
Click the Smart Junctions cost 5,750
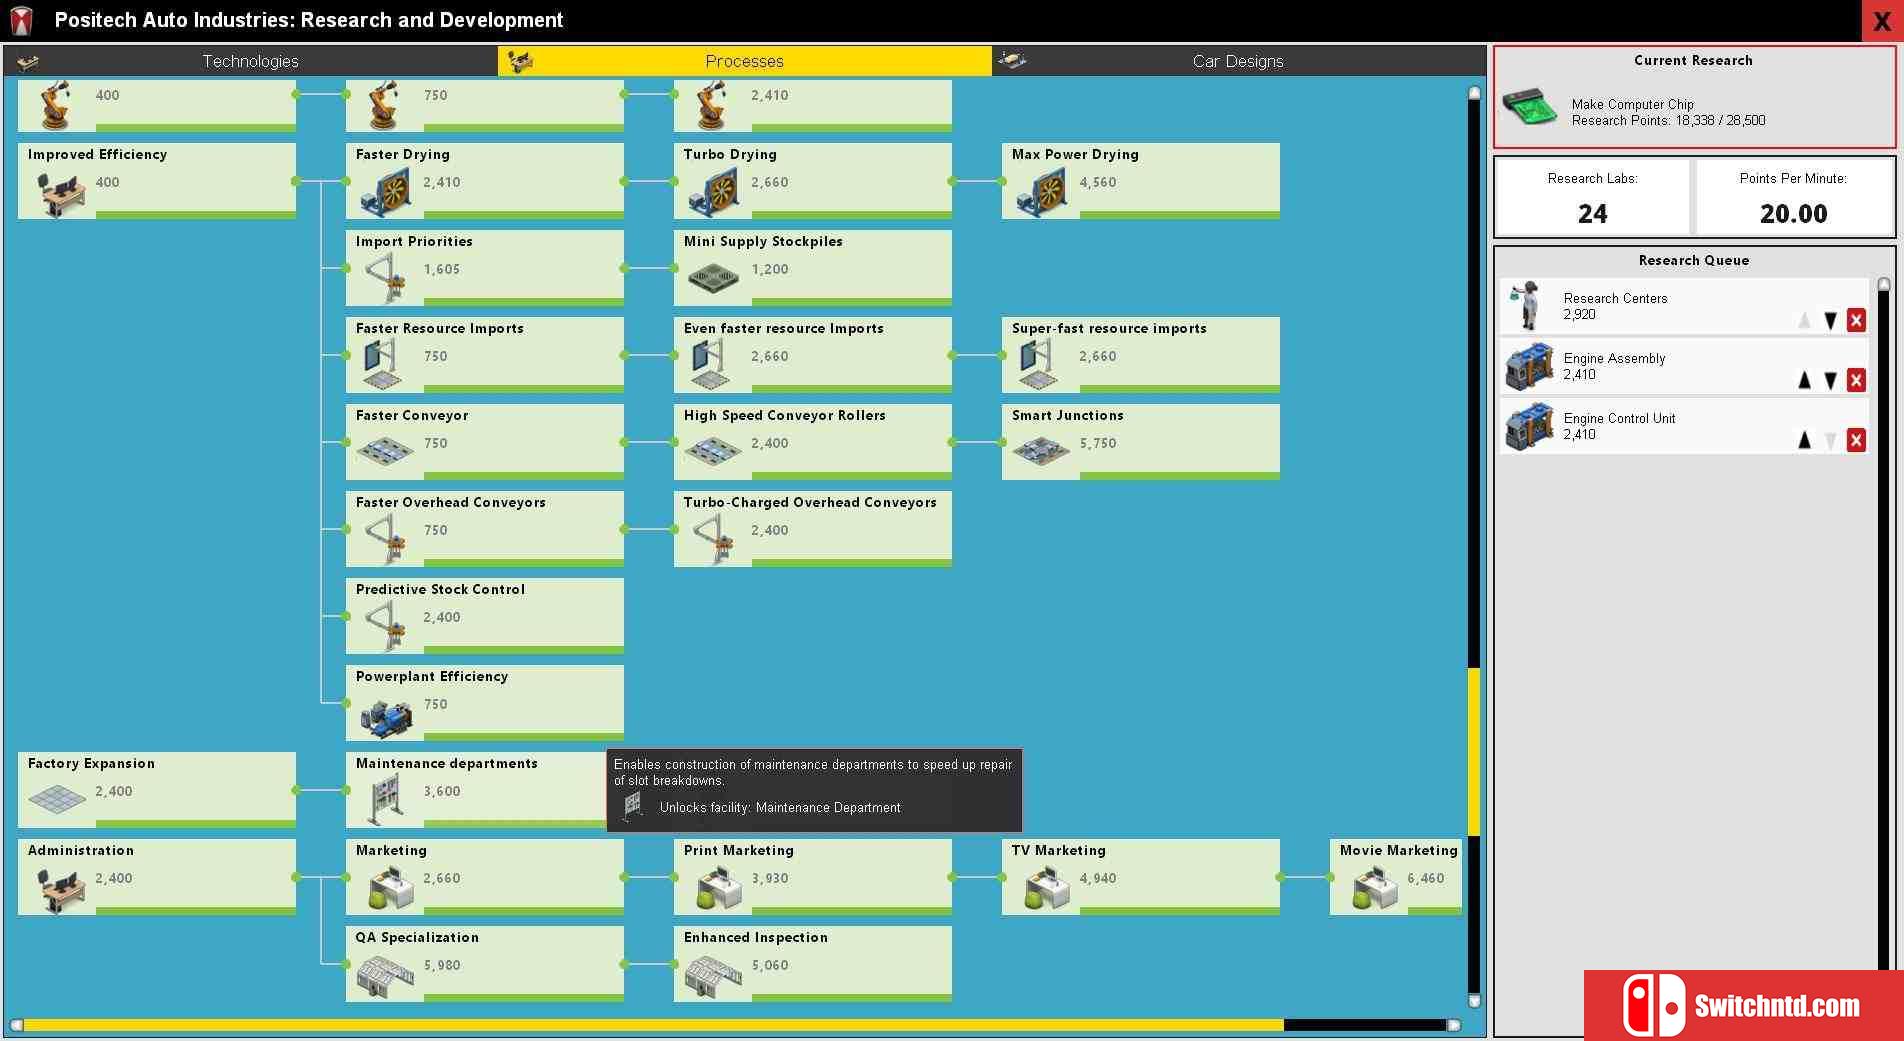(1098, 443)
